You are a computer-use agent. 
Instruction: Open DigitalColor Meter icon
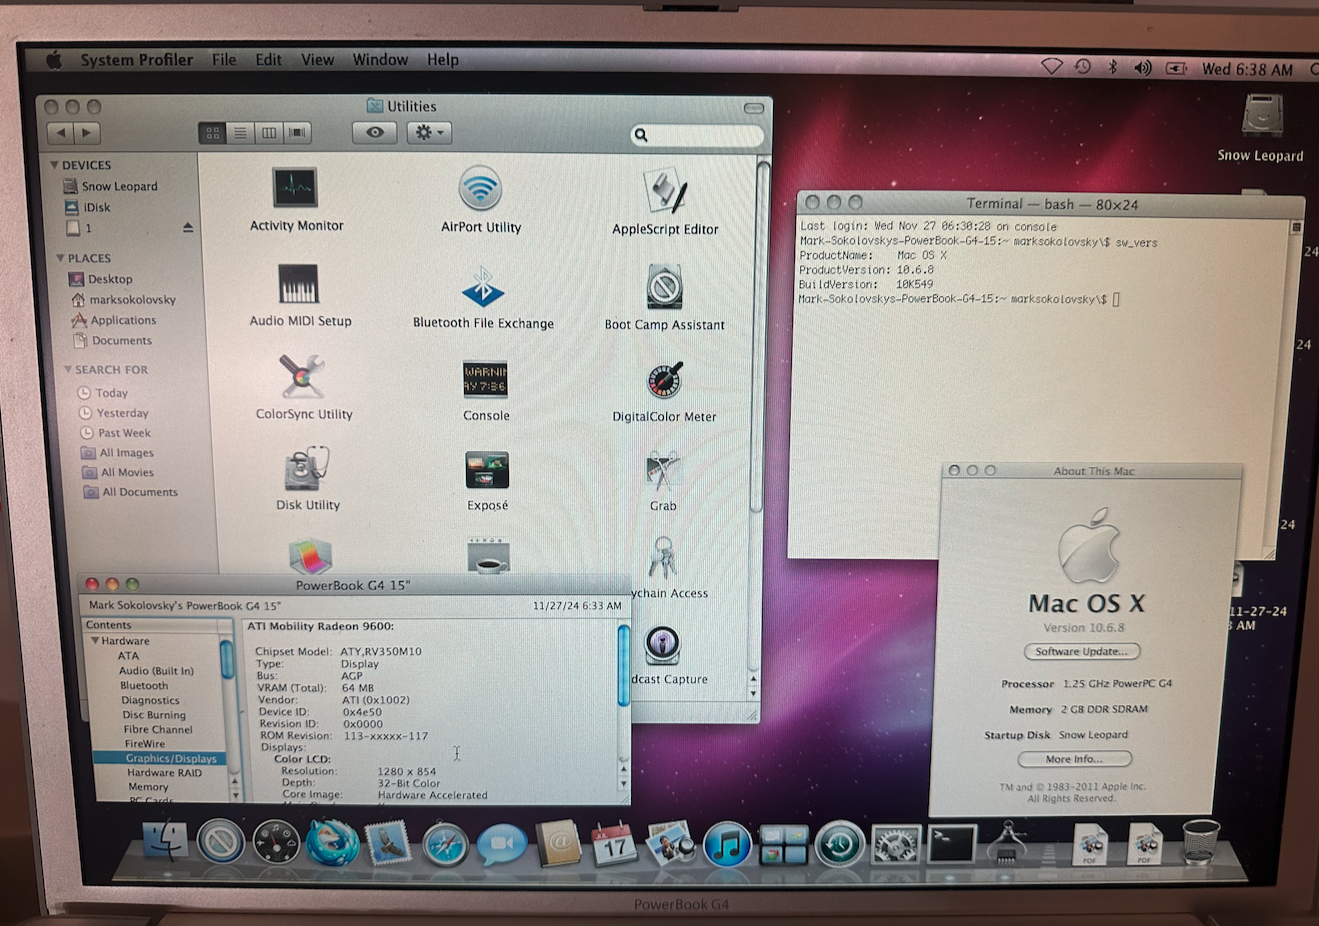(664, 381)
